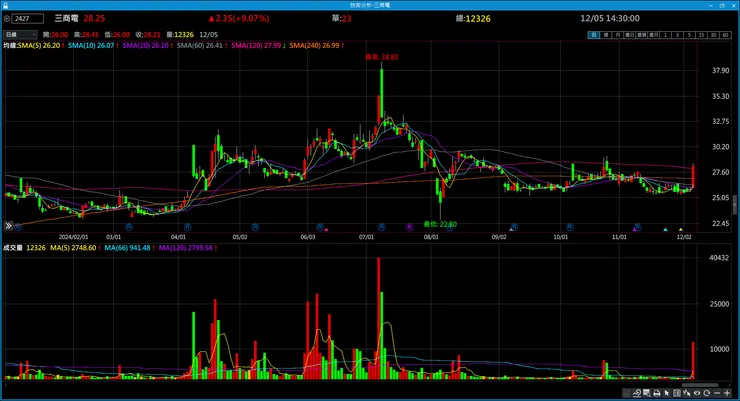Click the print icon in bottom toolbar
This screenshot has height=401, width=740.
point(656,393)
